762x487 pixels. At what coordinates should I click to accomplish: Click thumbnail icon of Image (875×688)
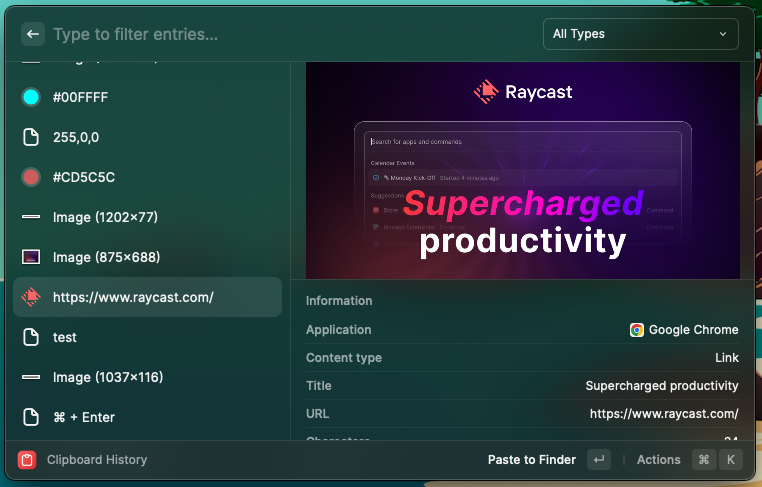tap(31, 257)
